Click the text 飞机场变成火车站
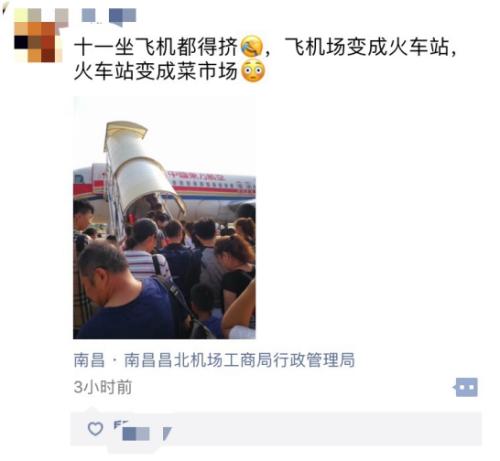The image size is (500, 461). point(366,46)
